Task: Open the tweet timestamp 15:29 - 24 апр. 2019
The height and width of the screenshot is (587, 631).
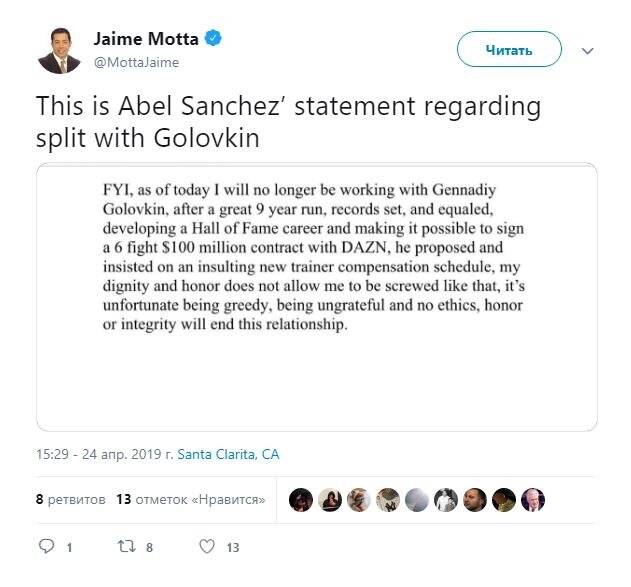Action: 104,454
